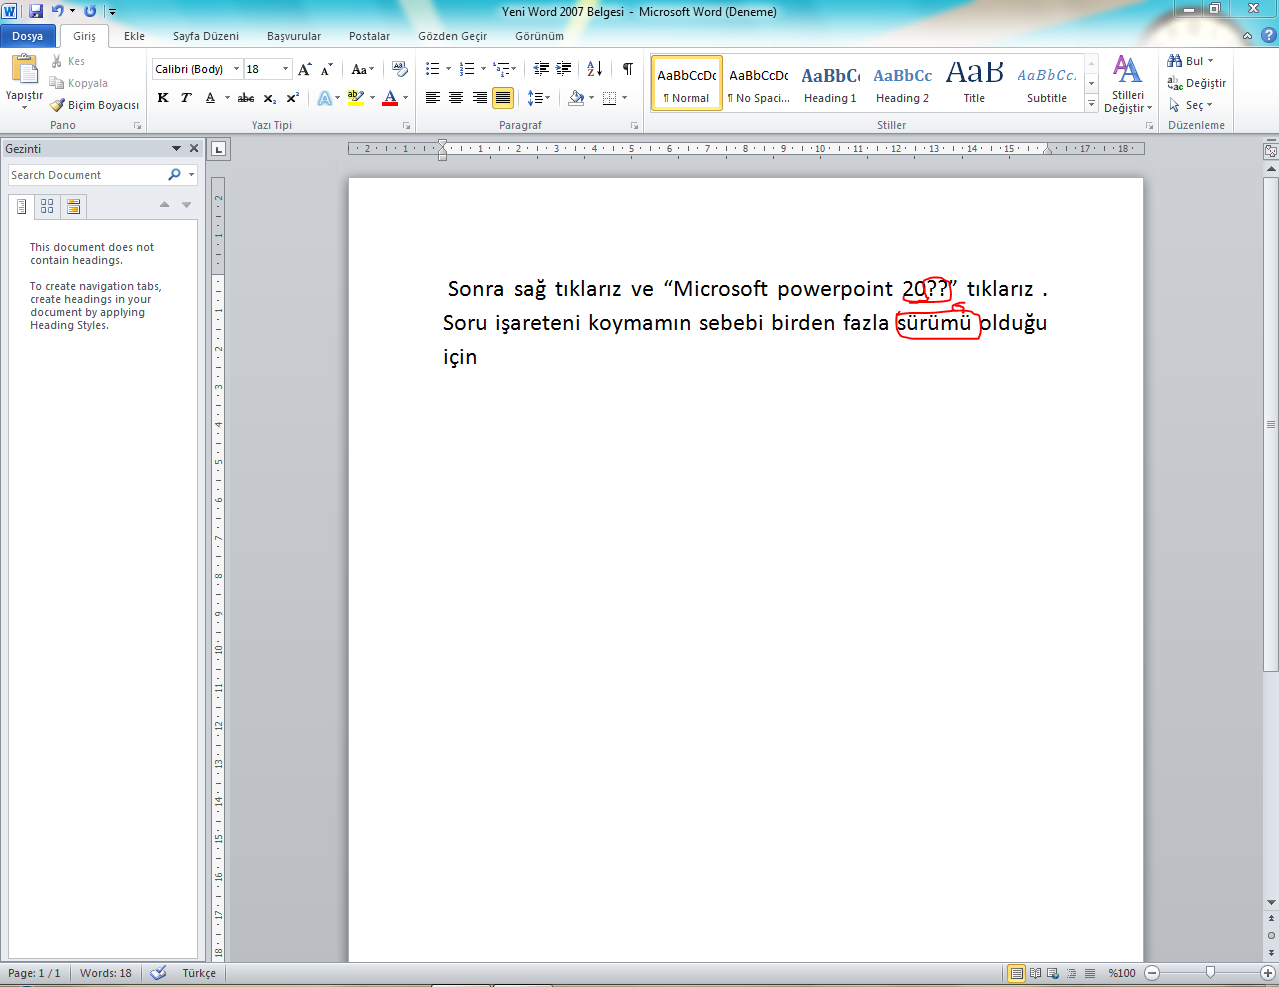Image resolution: width=1279 pixels, height=987 pixels.
Task: Show page thumbnails tab in Gezinti pane
Action: point(47,206)
